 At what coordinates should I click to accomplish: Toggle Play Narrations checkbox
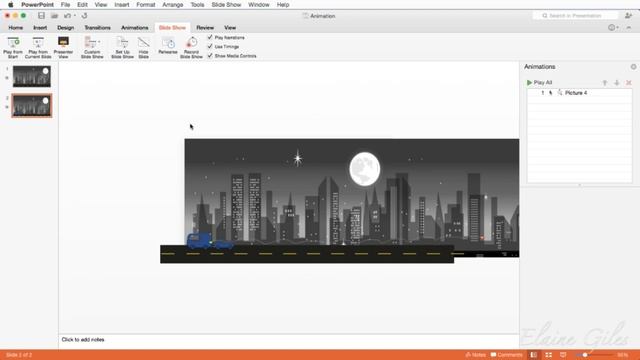[210, 37]
